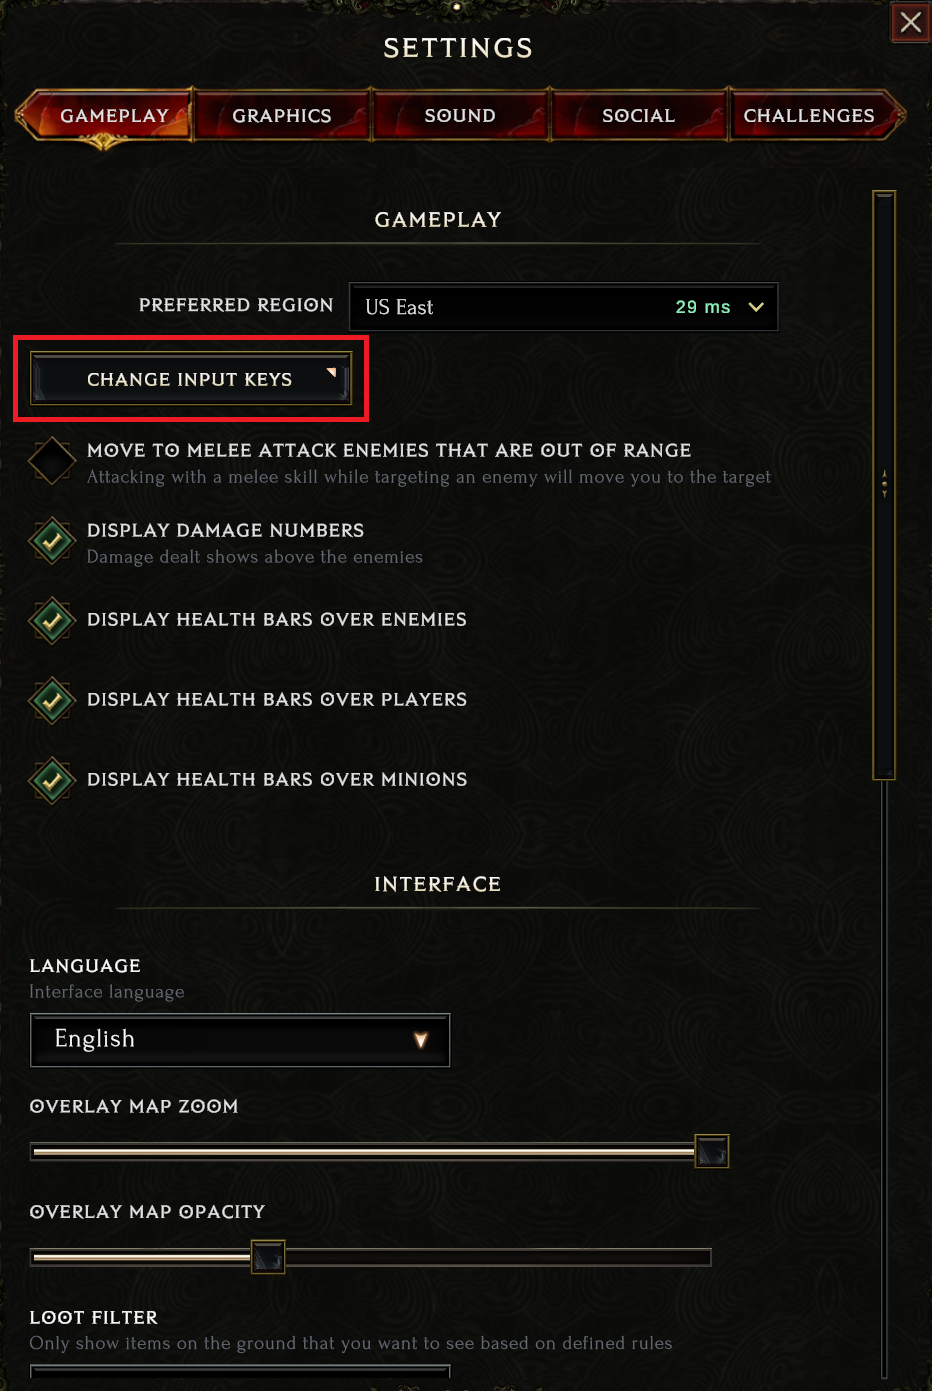Disable Display Damage Numbers checkbox
Image resolution: width=932 pixels, height=1391 pixels.
pos(52,541)
